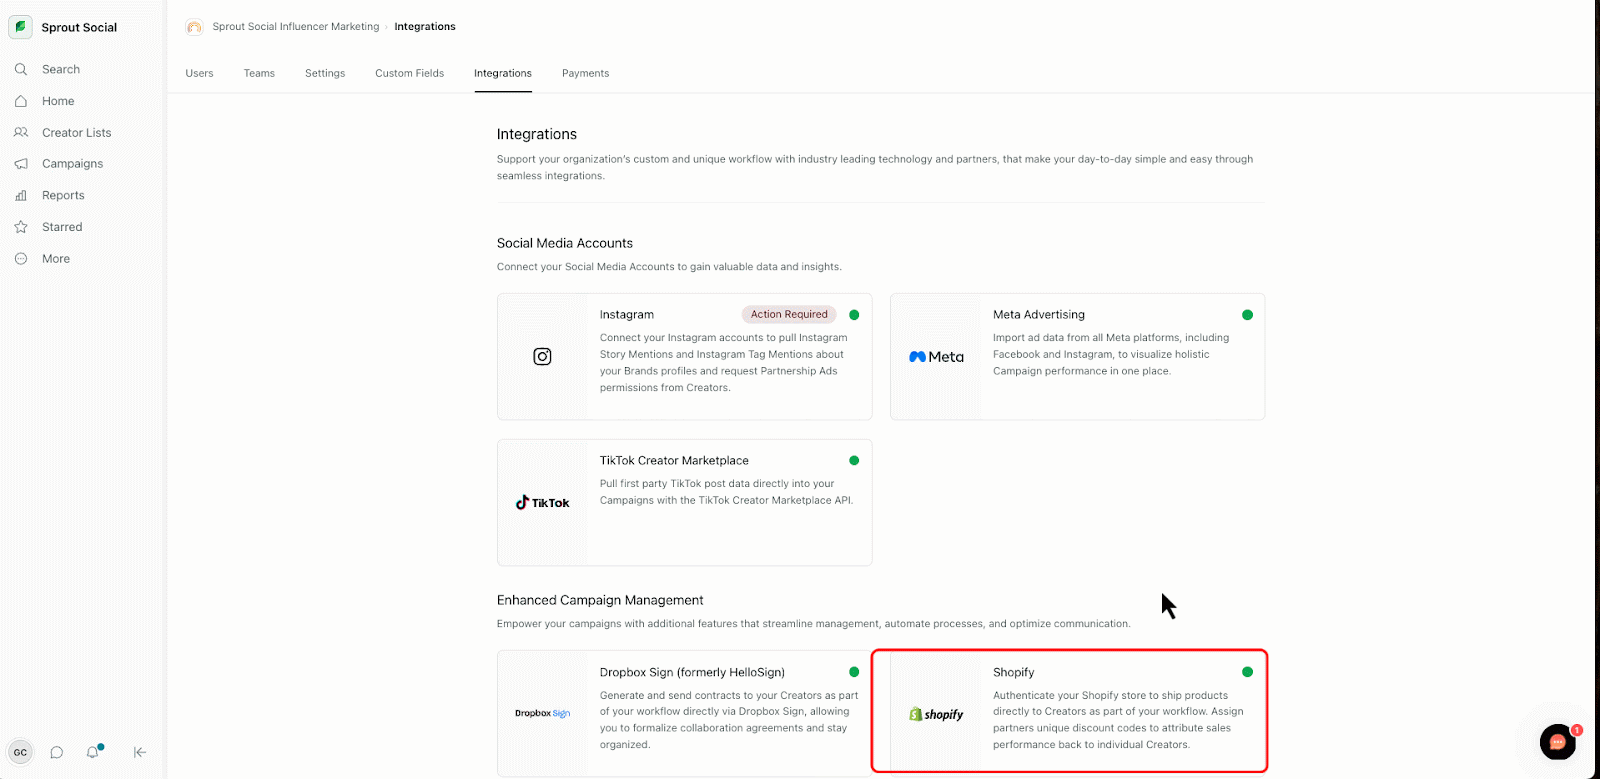
Task: Switch to the Payments tab
Action: 585,73
